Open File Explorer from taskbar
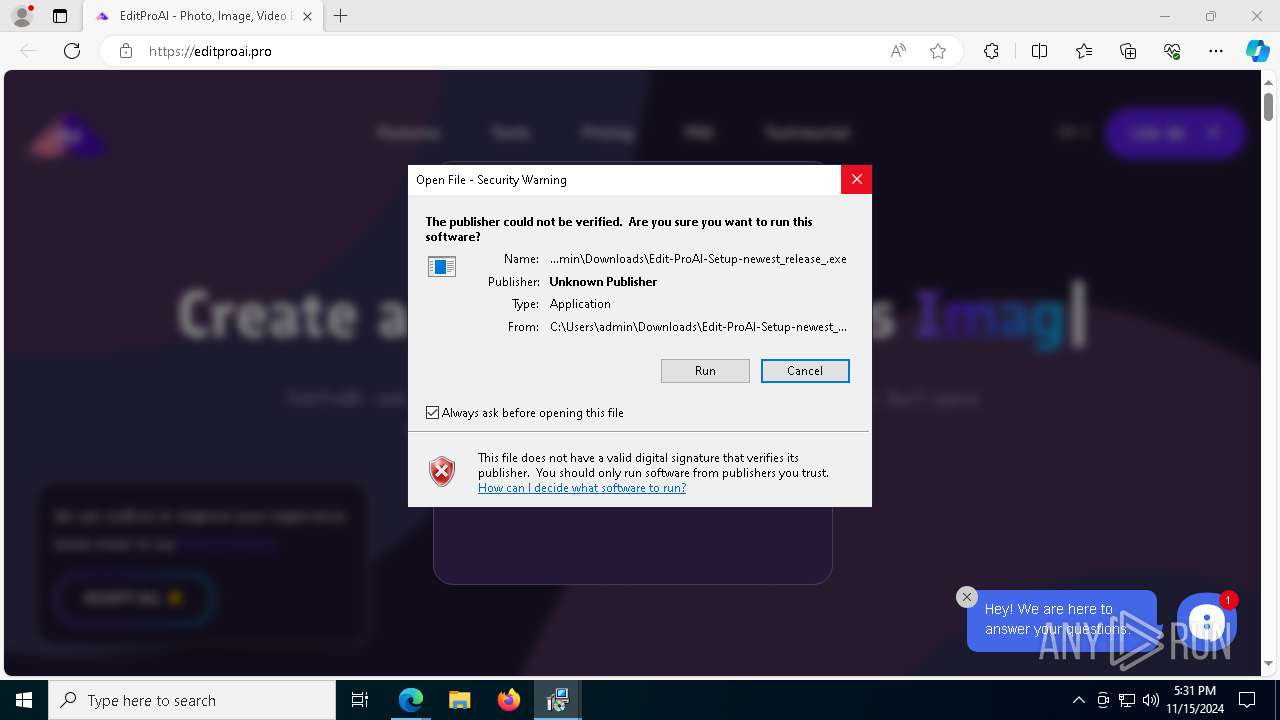Screen dimensions: 1280x720 click(460, 700)
